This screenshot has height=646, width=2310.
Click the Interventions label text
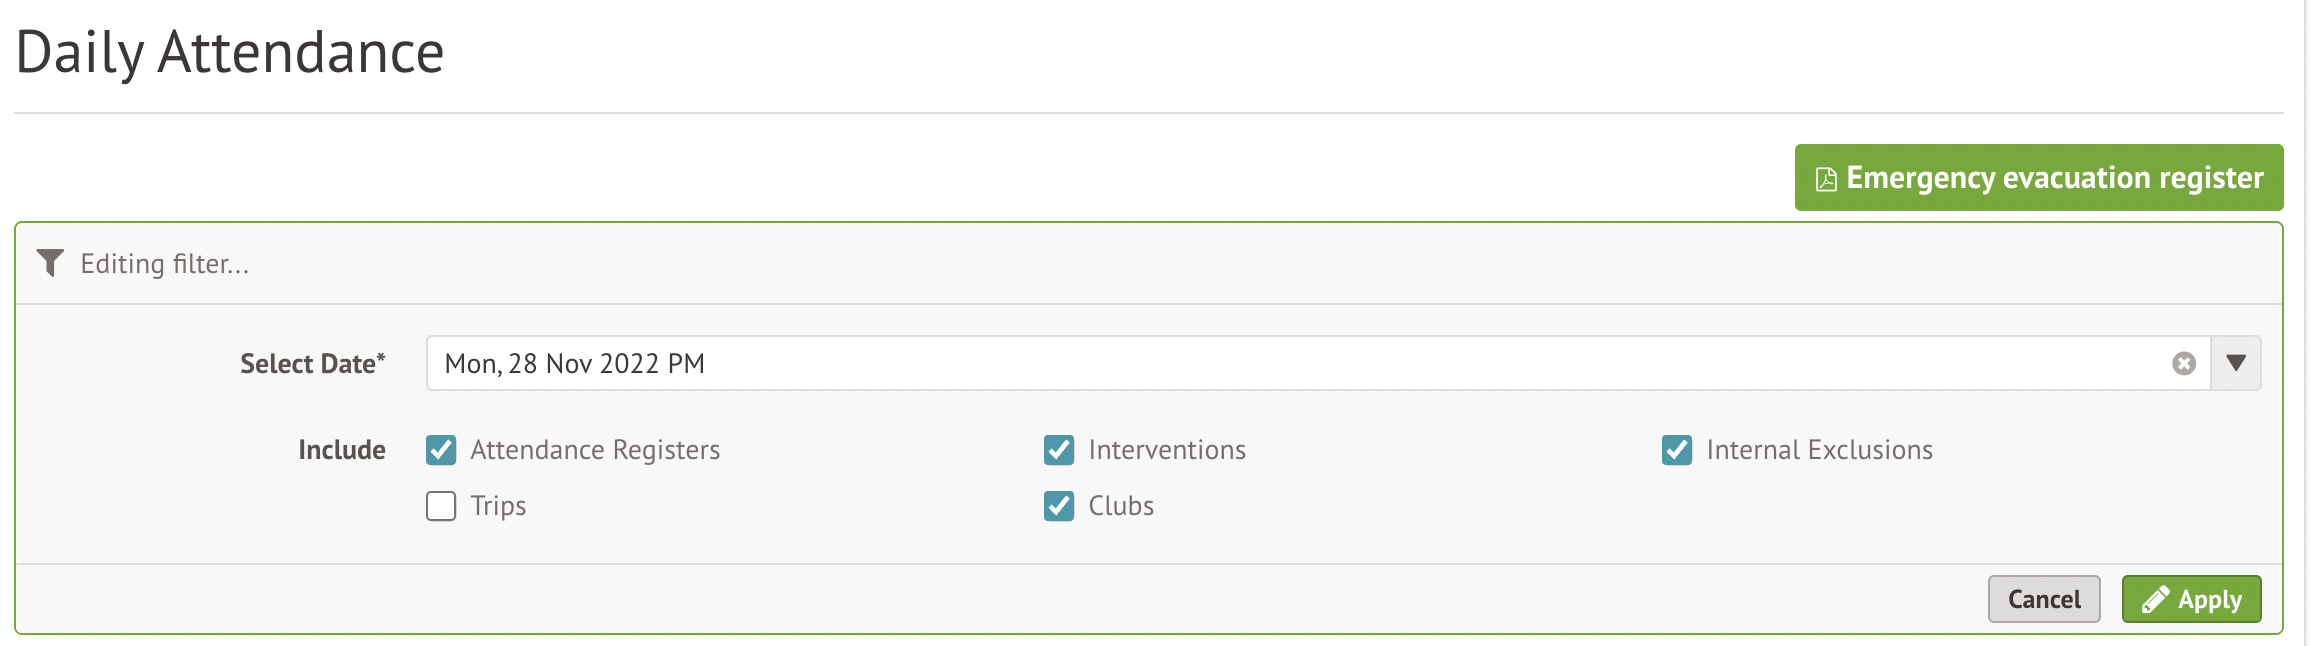click(x=1167, y=450)
